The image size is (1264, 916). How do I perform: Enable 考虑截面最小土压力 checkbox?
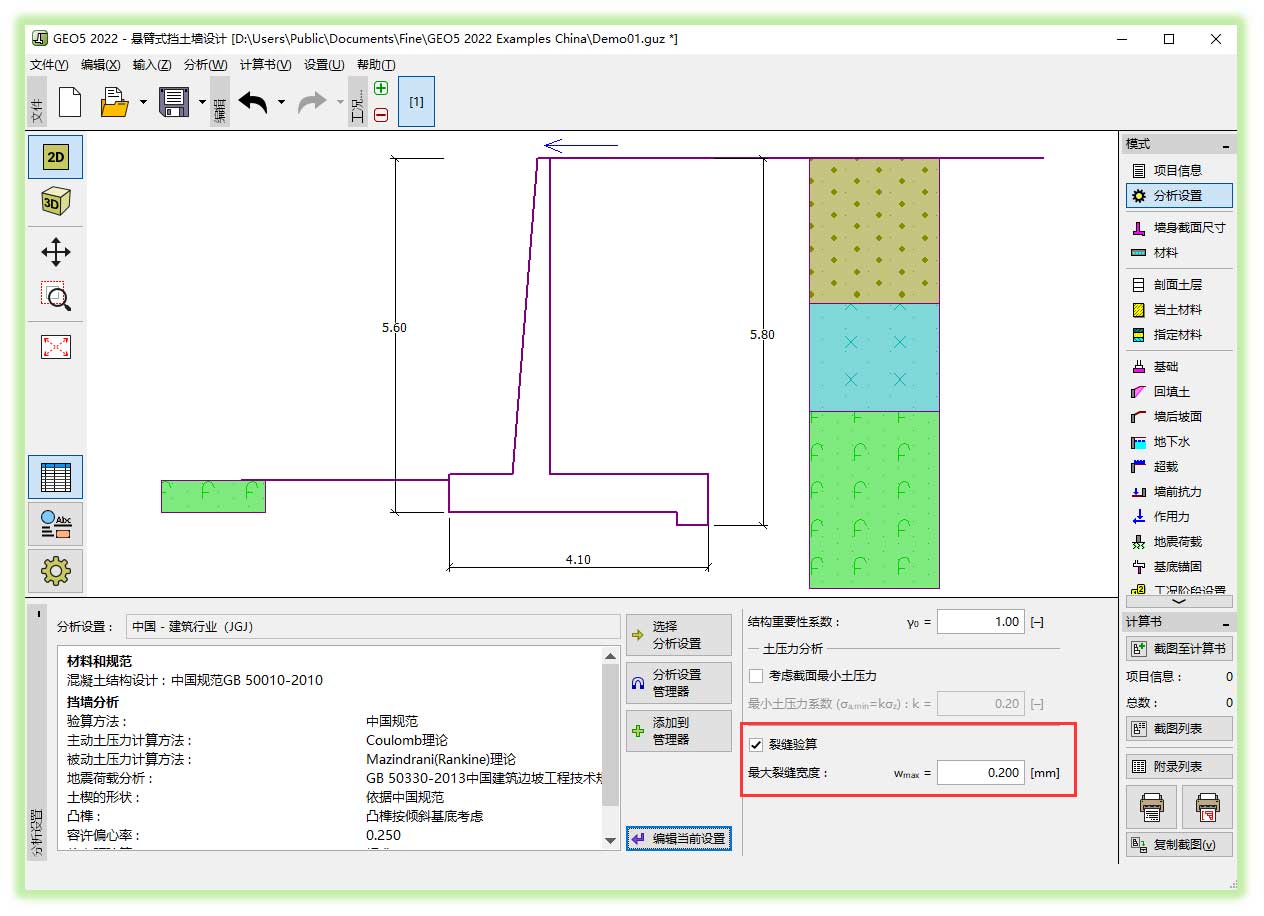tap(756, 676)
